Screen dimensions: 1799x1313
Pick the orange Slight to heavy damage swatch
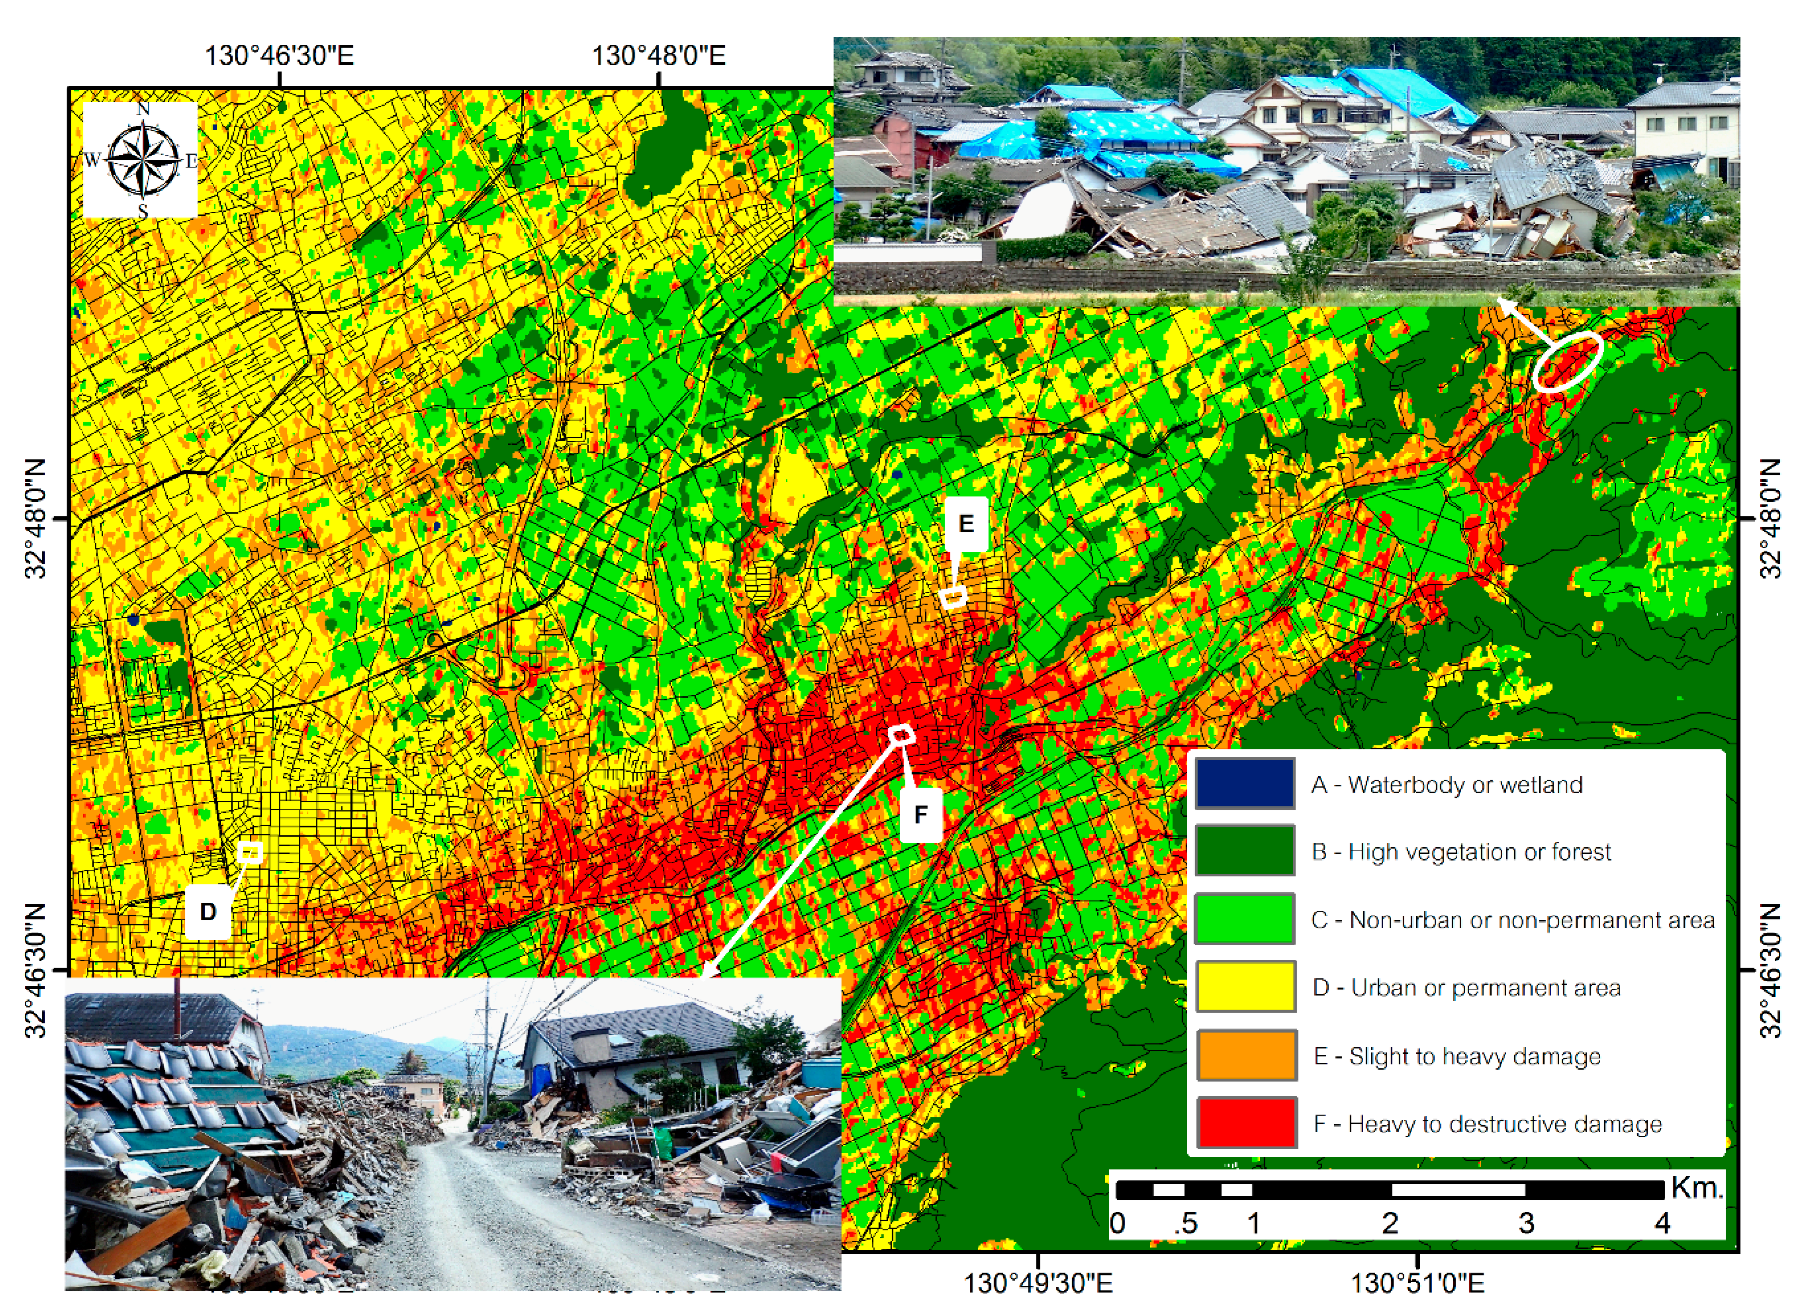[1245, 1055]
